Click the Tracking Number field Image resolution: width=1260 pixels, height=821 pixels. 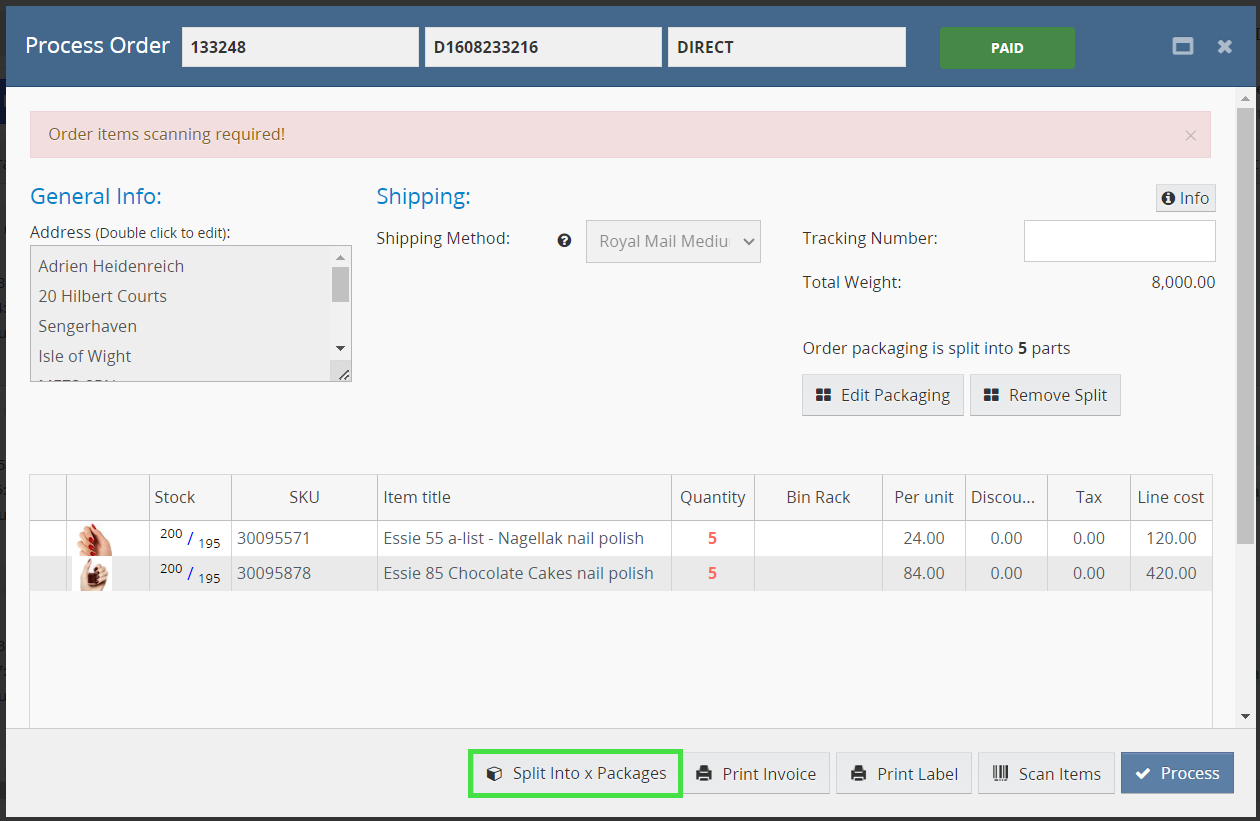1119,241
